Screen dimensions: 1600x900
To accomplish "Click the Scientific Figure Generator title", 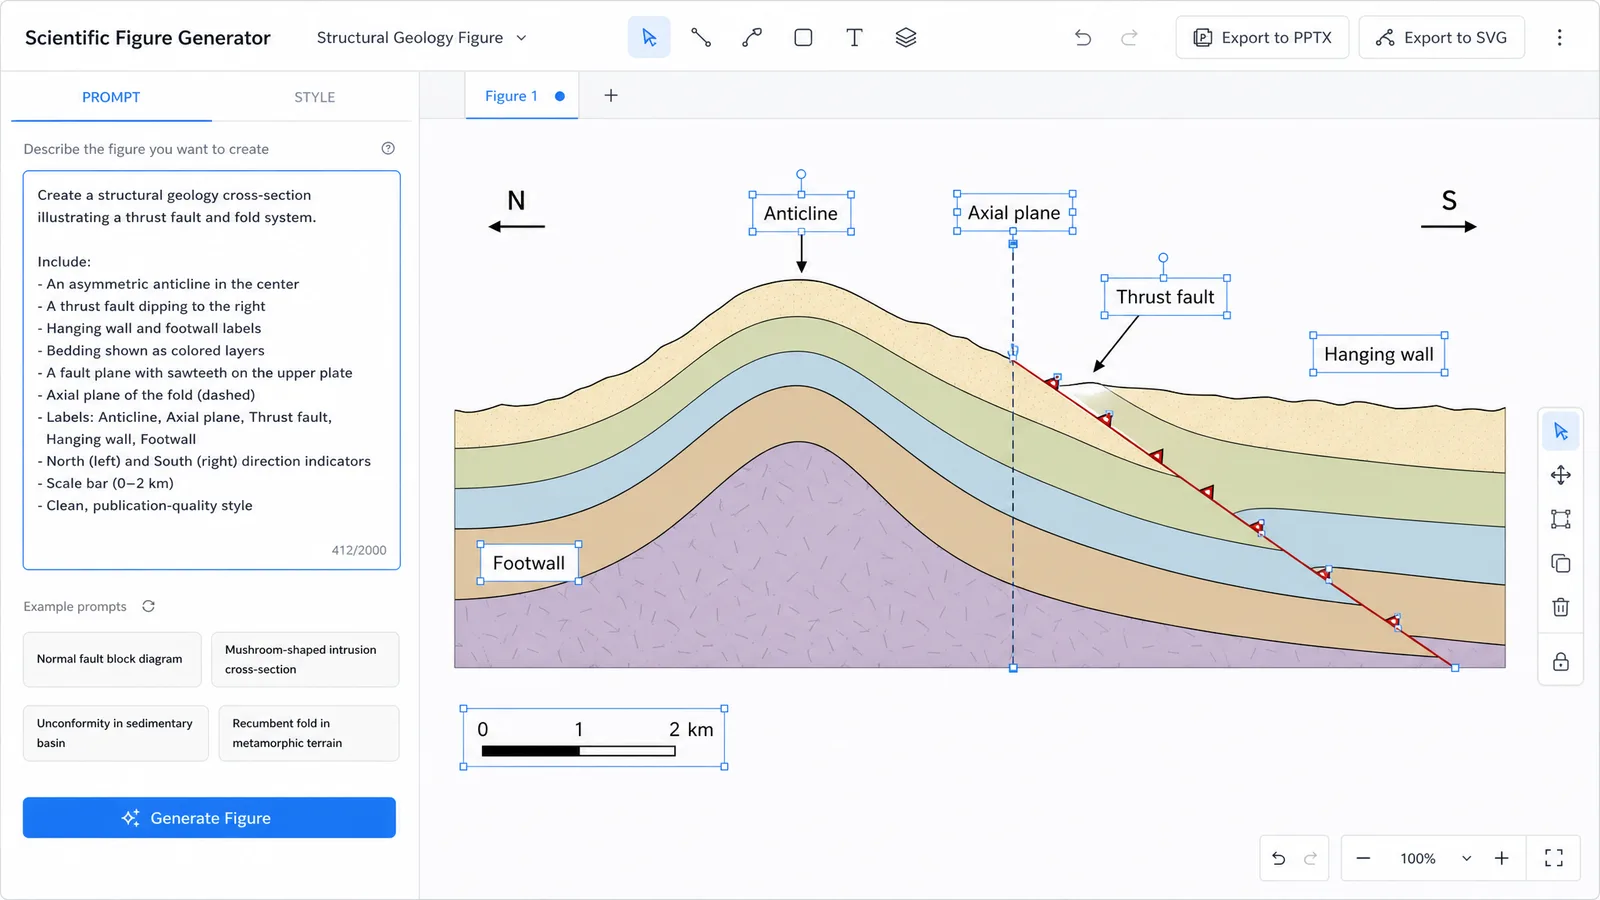I will pos(148,38).
